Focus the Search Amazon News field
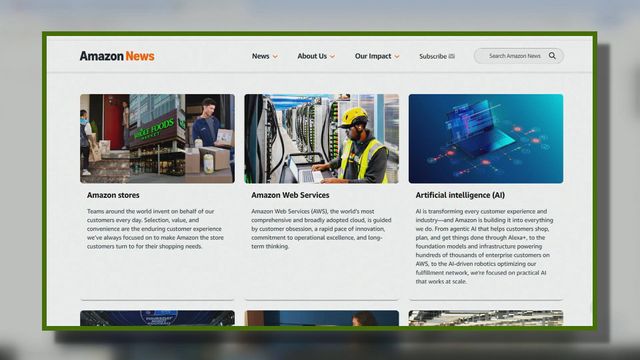This screenshot has width=640, height=360. click(x=519, y=56)
